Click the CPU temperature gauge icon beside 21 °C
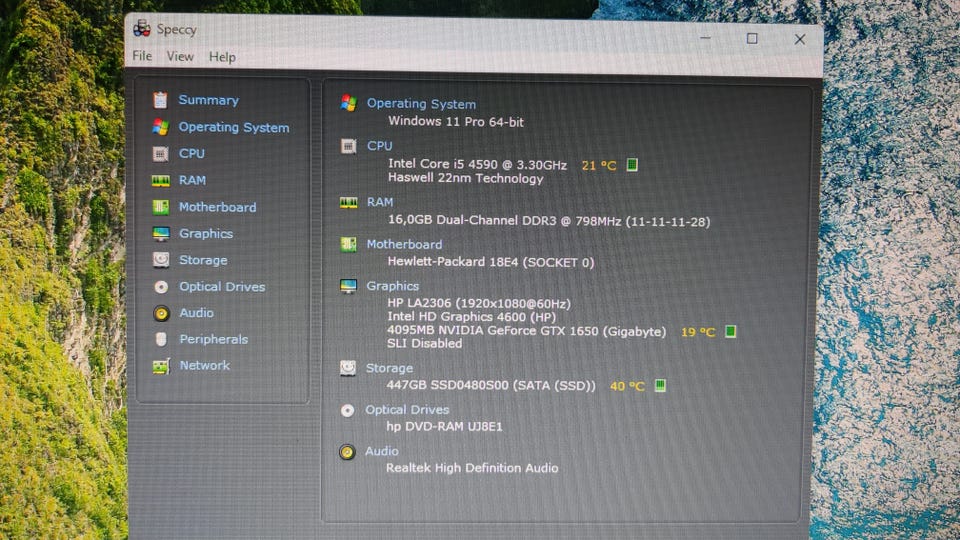 (x=632, y=165)
